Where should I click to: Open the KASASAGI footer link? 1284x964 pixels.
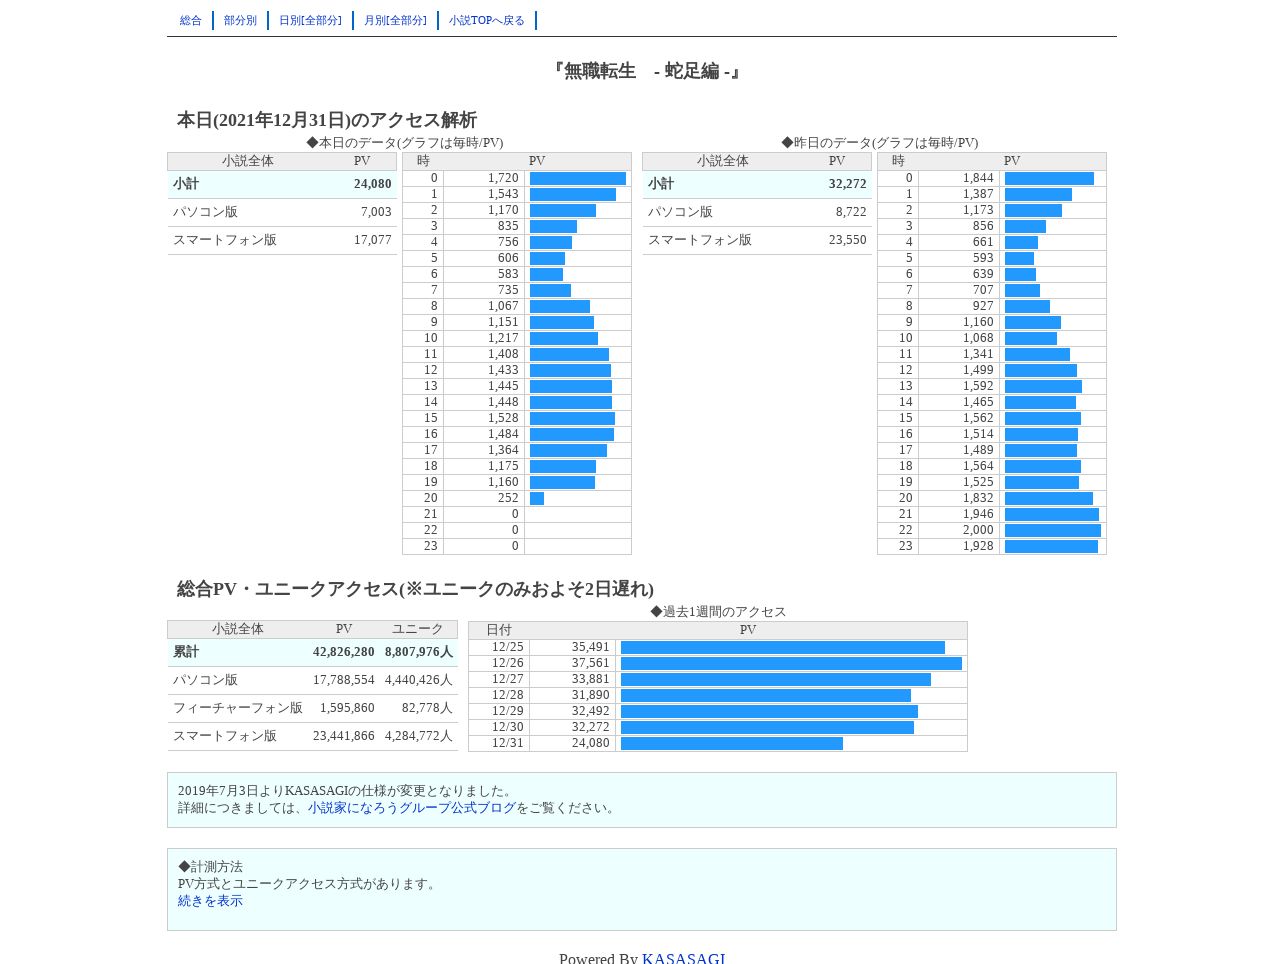tap(684, 958)
